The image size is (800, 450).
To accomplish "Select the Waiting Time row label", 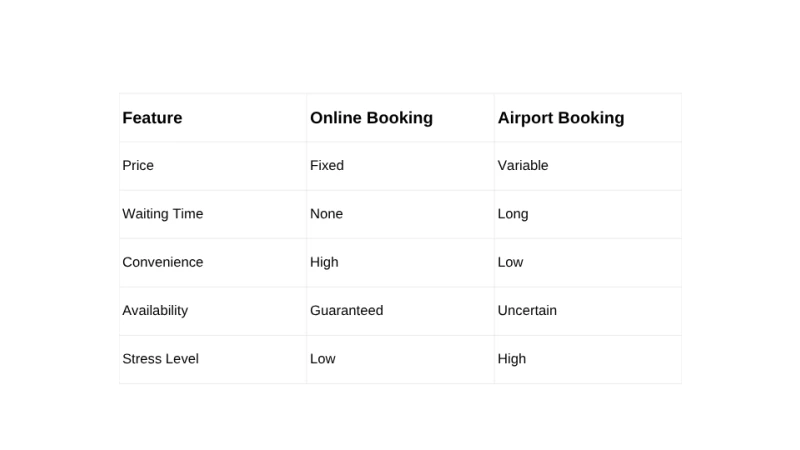I will [162, 214].
